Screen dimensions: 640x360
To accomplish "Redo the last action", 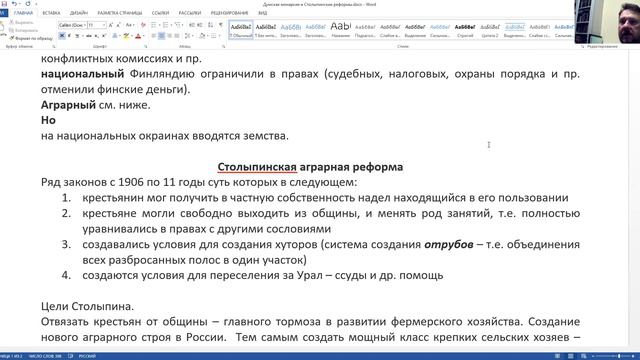I will coord(28,4).
